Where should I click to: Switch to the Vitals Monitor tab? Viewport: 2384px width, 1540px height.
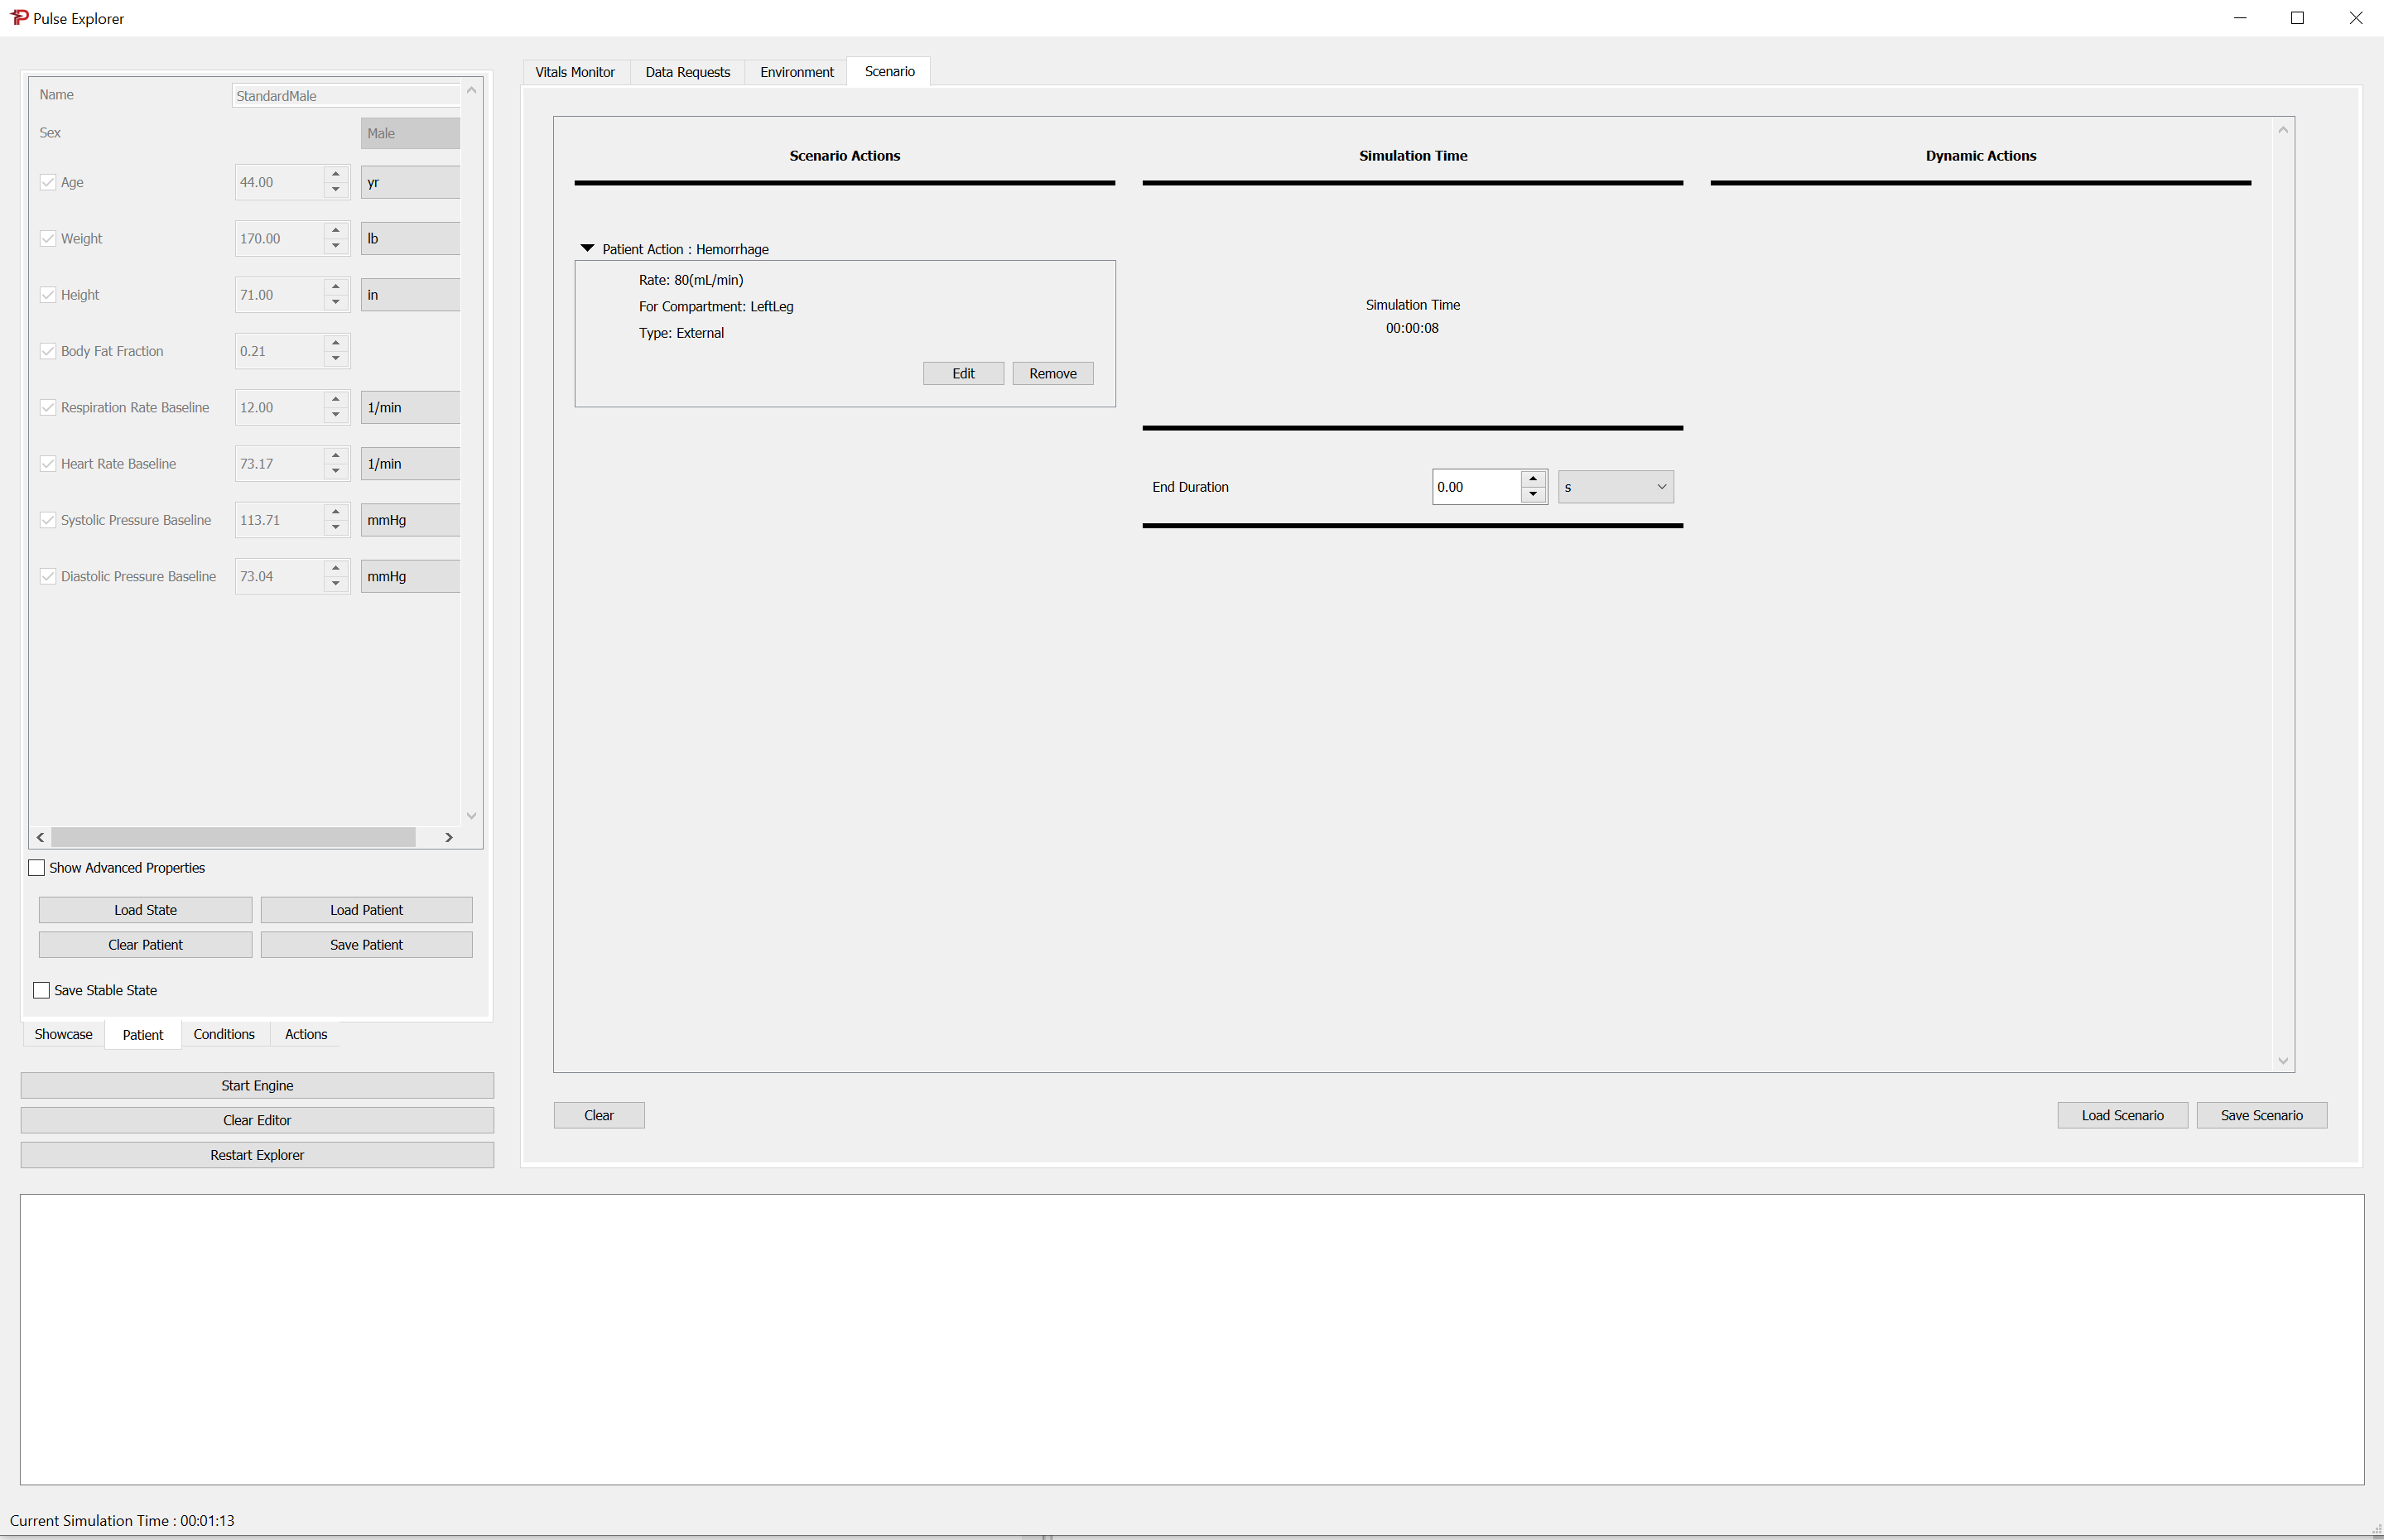575,72
